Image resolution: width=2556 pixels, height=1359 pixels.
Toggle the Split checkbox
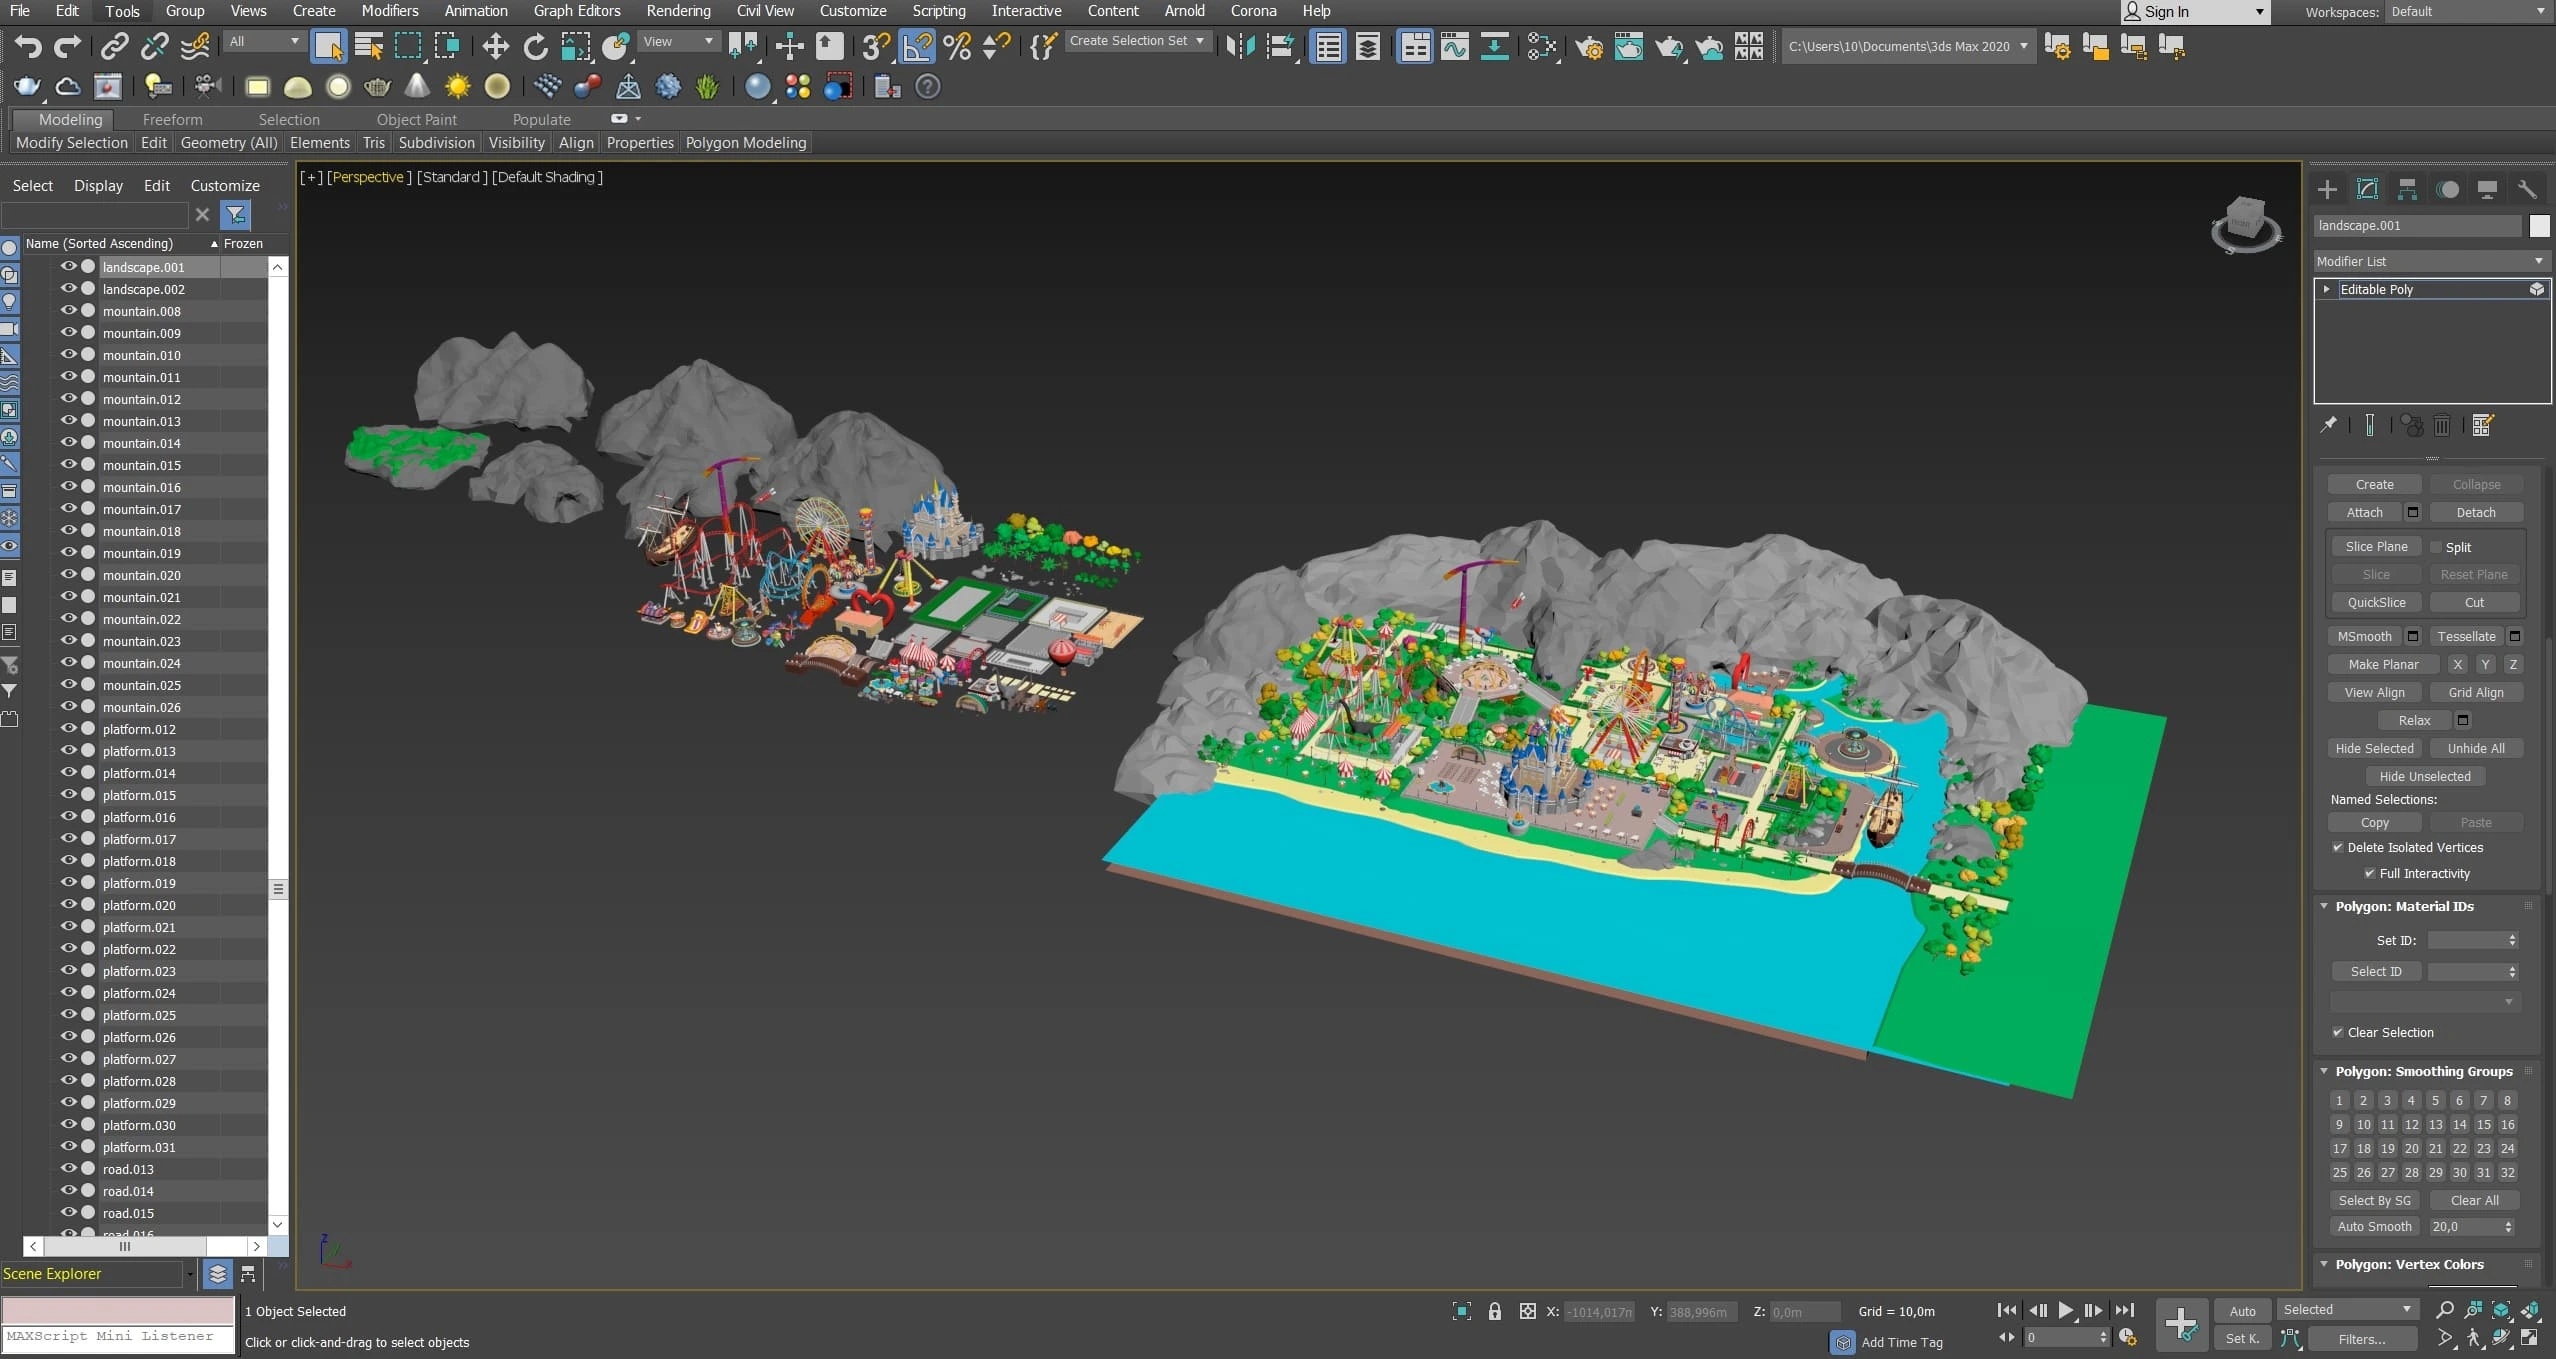(2436, 547)
